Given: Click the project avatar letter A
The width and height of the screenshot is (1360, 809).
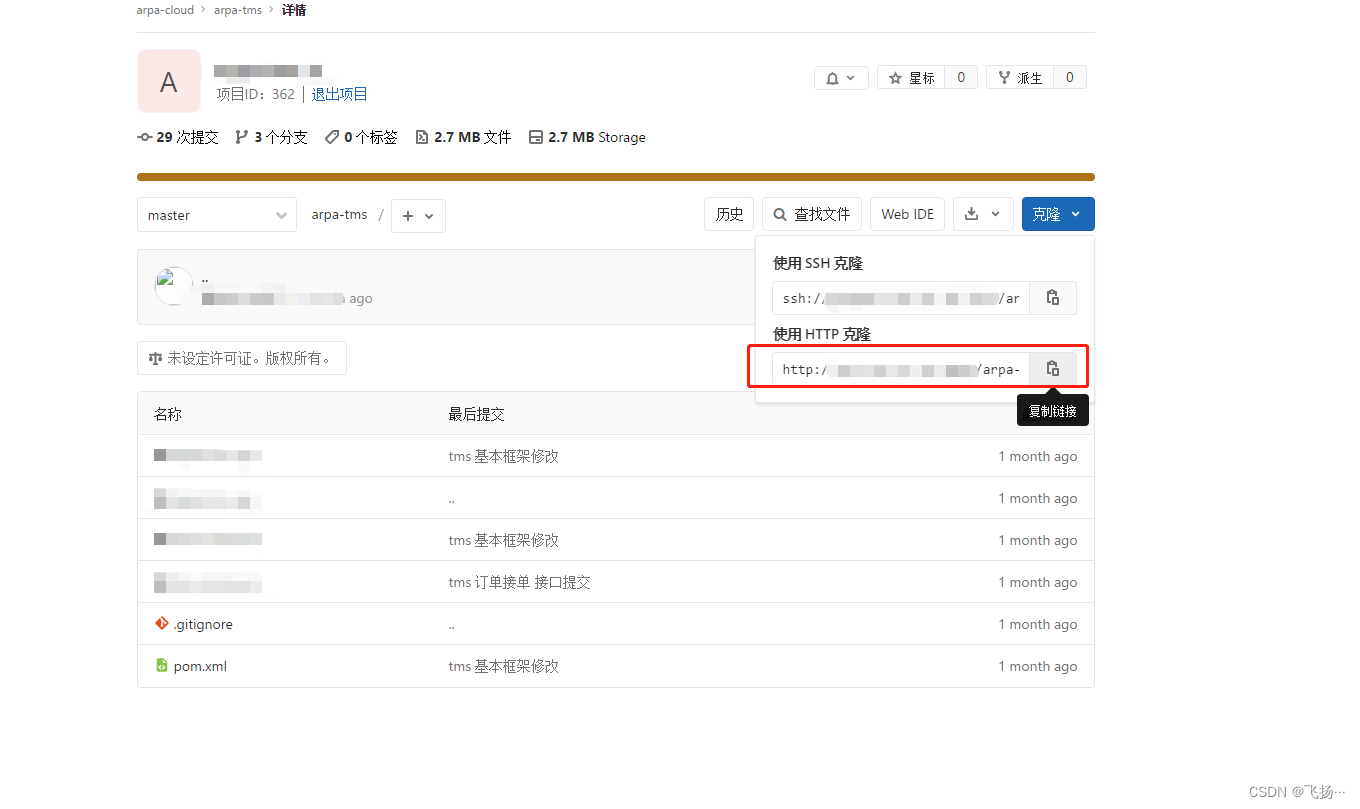Looking at the screenshot, I should (168, 81).
